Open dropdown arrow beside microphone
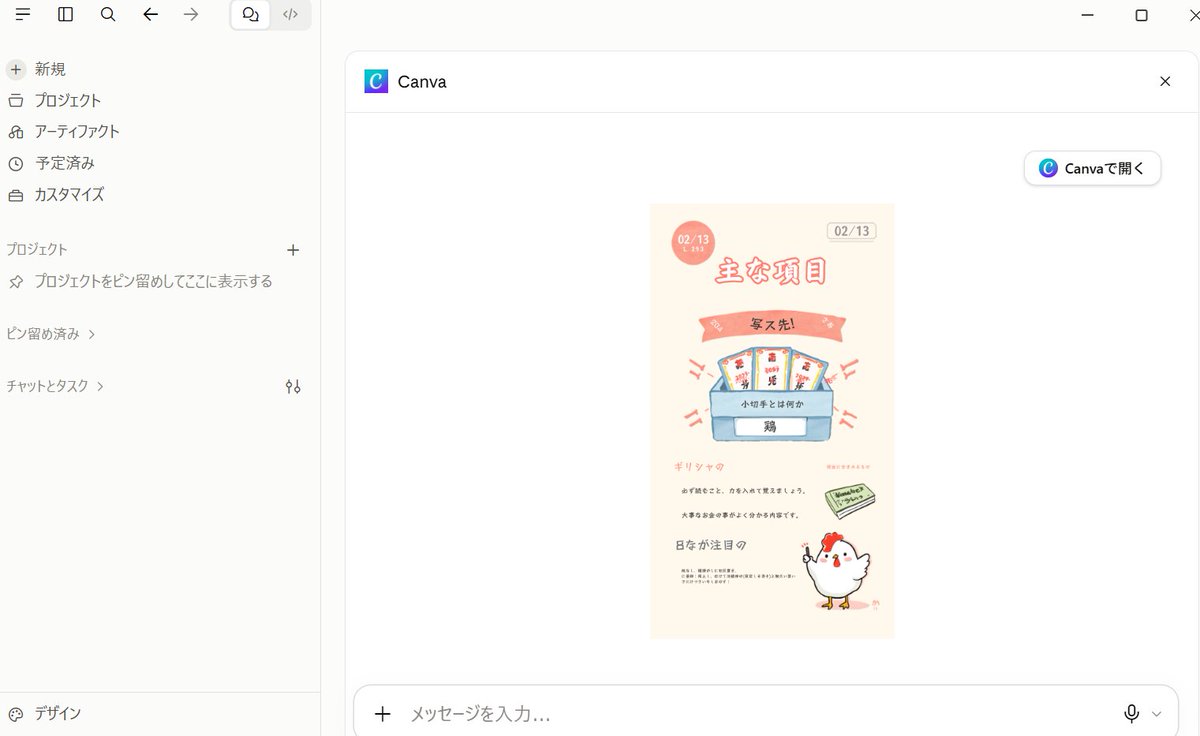1200x736 pixels. [x=1157, y=714]
